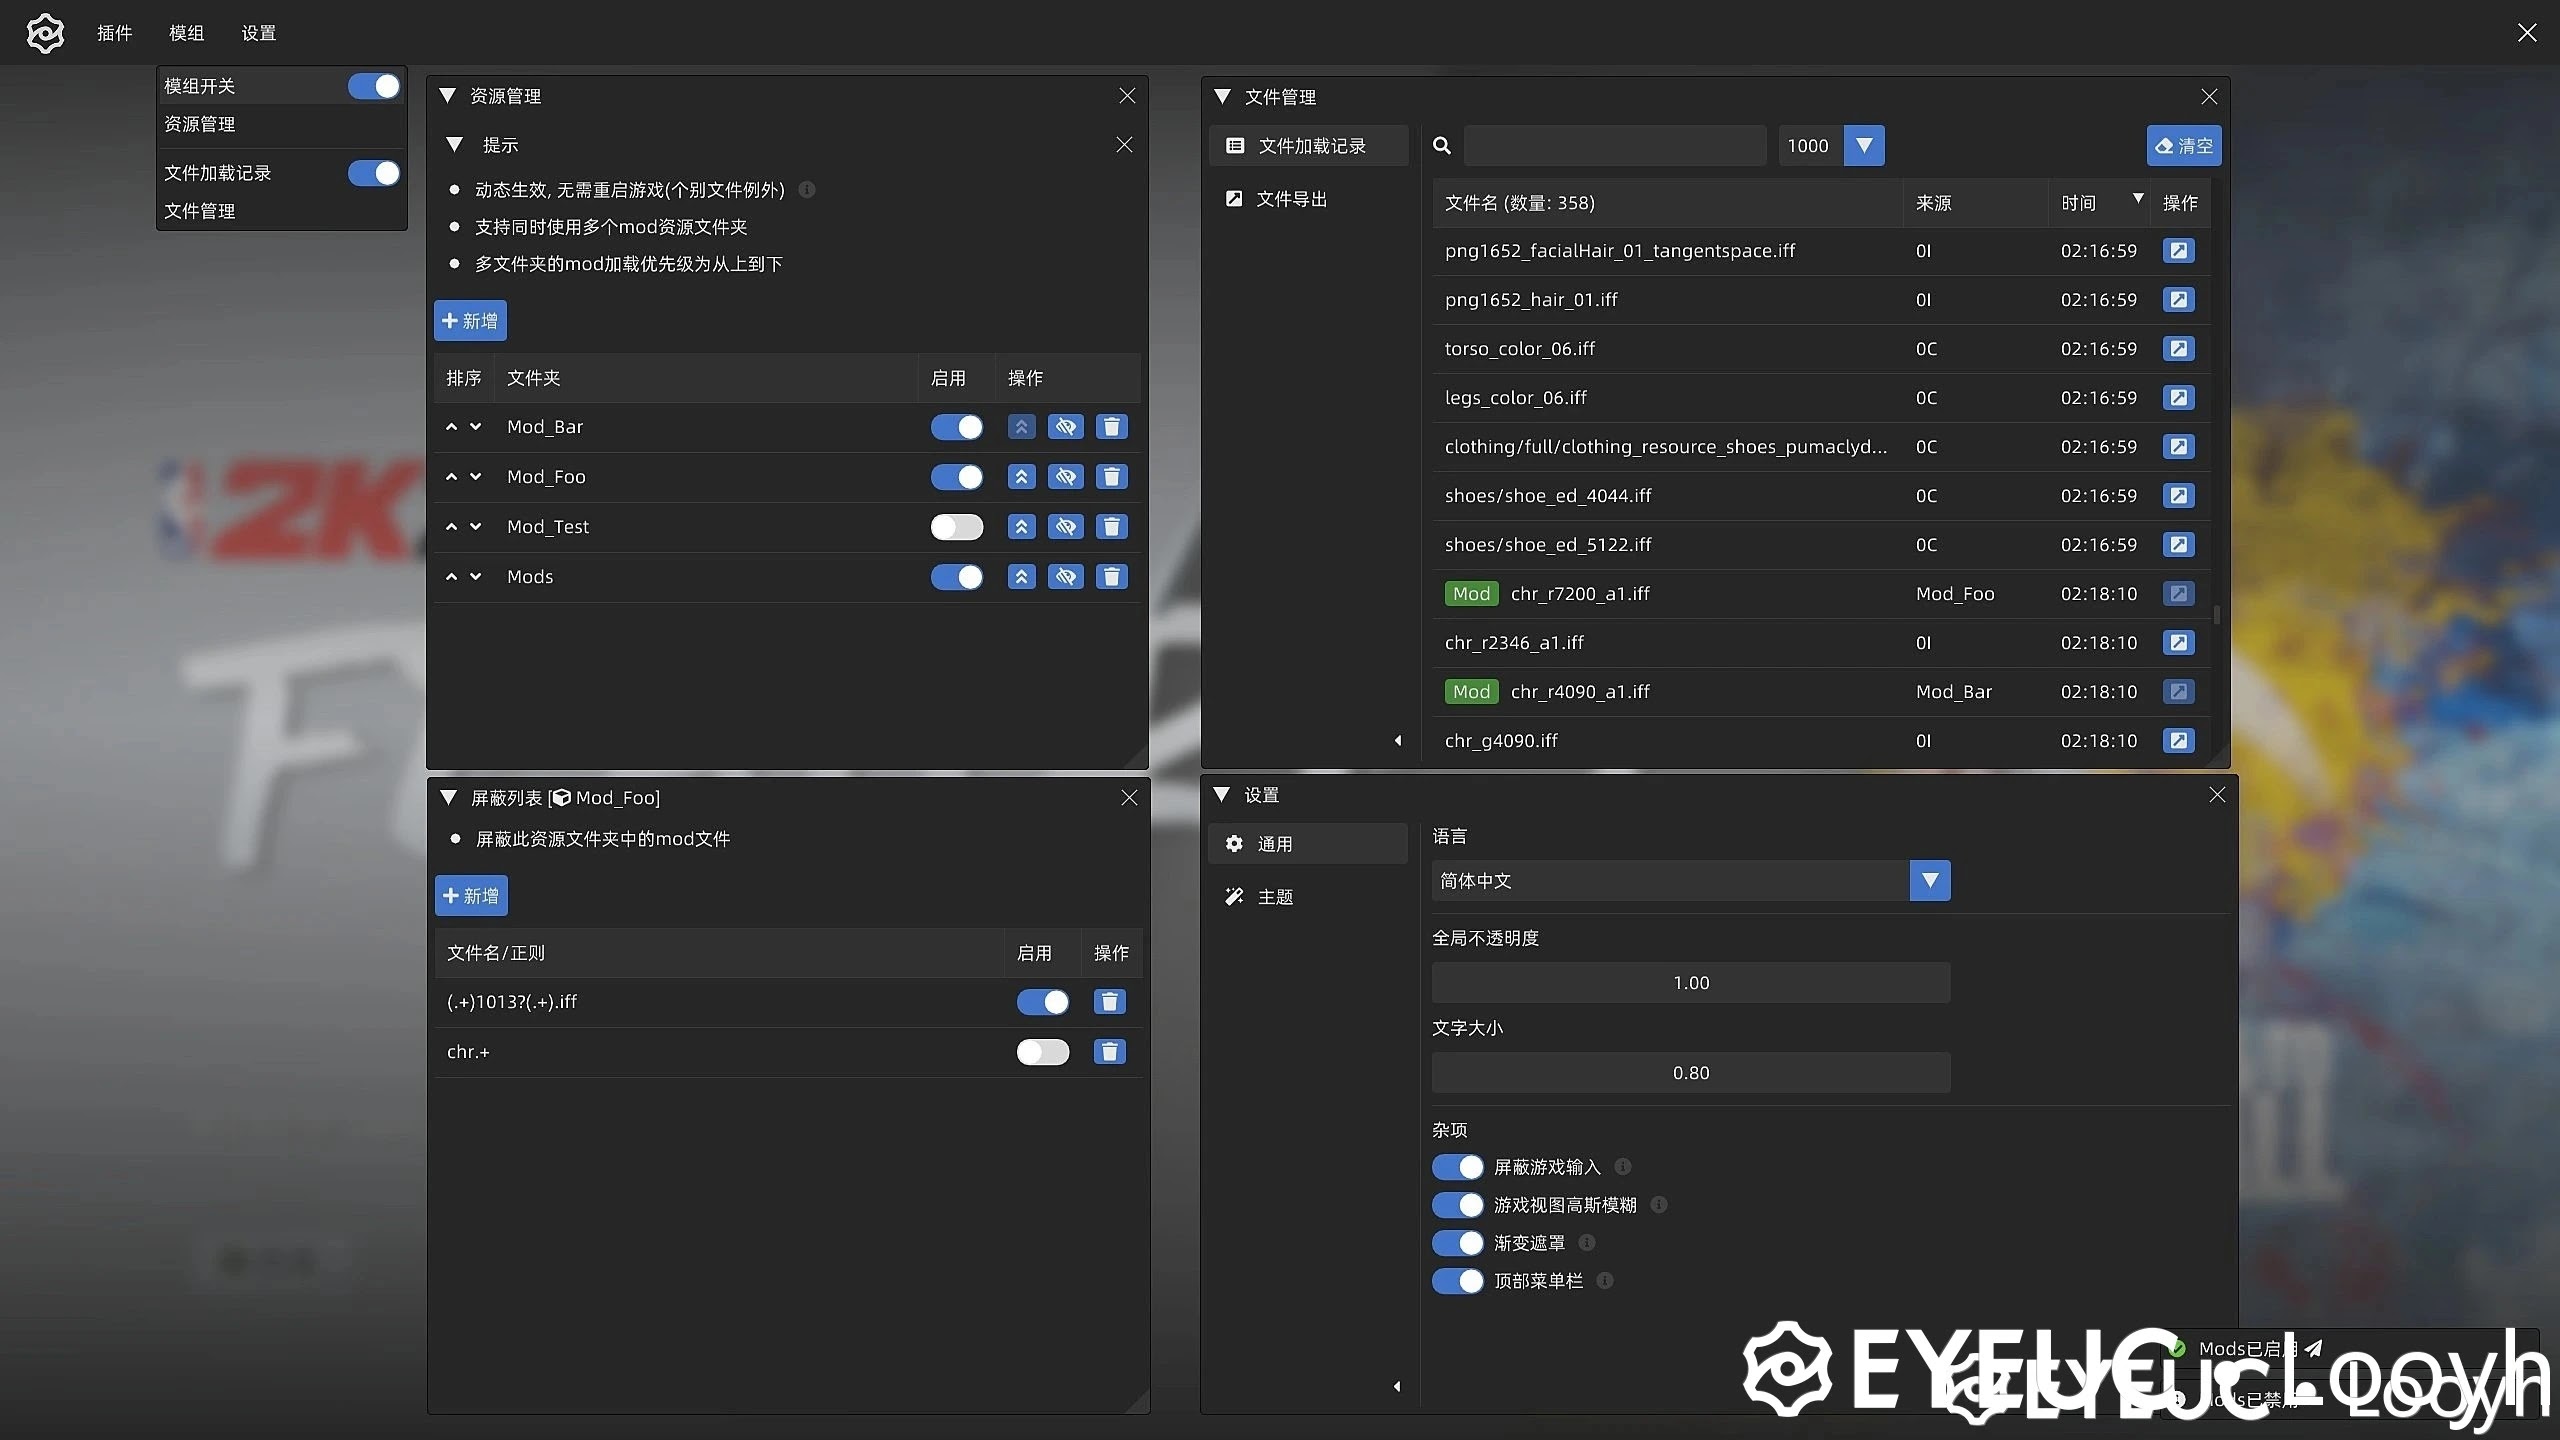Switch to the 主题 settings tab
The width and height of the screenshot is (2560, 1440).
pos(1274,897)
